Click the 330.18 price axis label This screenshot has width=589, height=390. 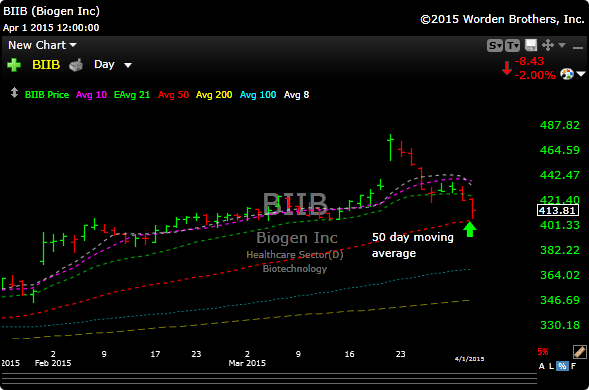point(560,325)
